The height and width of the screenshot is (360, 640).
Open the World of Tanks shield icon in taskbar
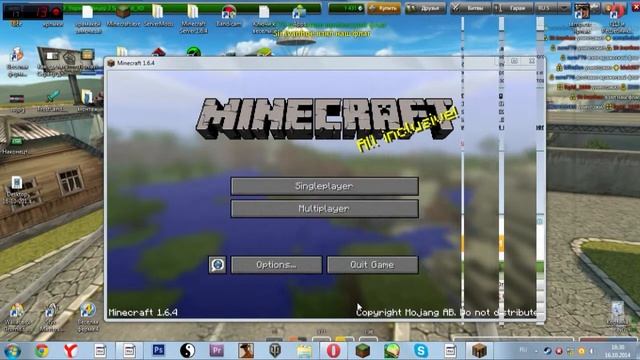click(x=275, y=351)
